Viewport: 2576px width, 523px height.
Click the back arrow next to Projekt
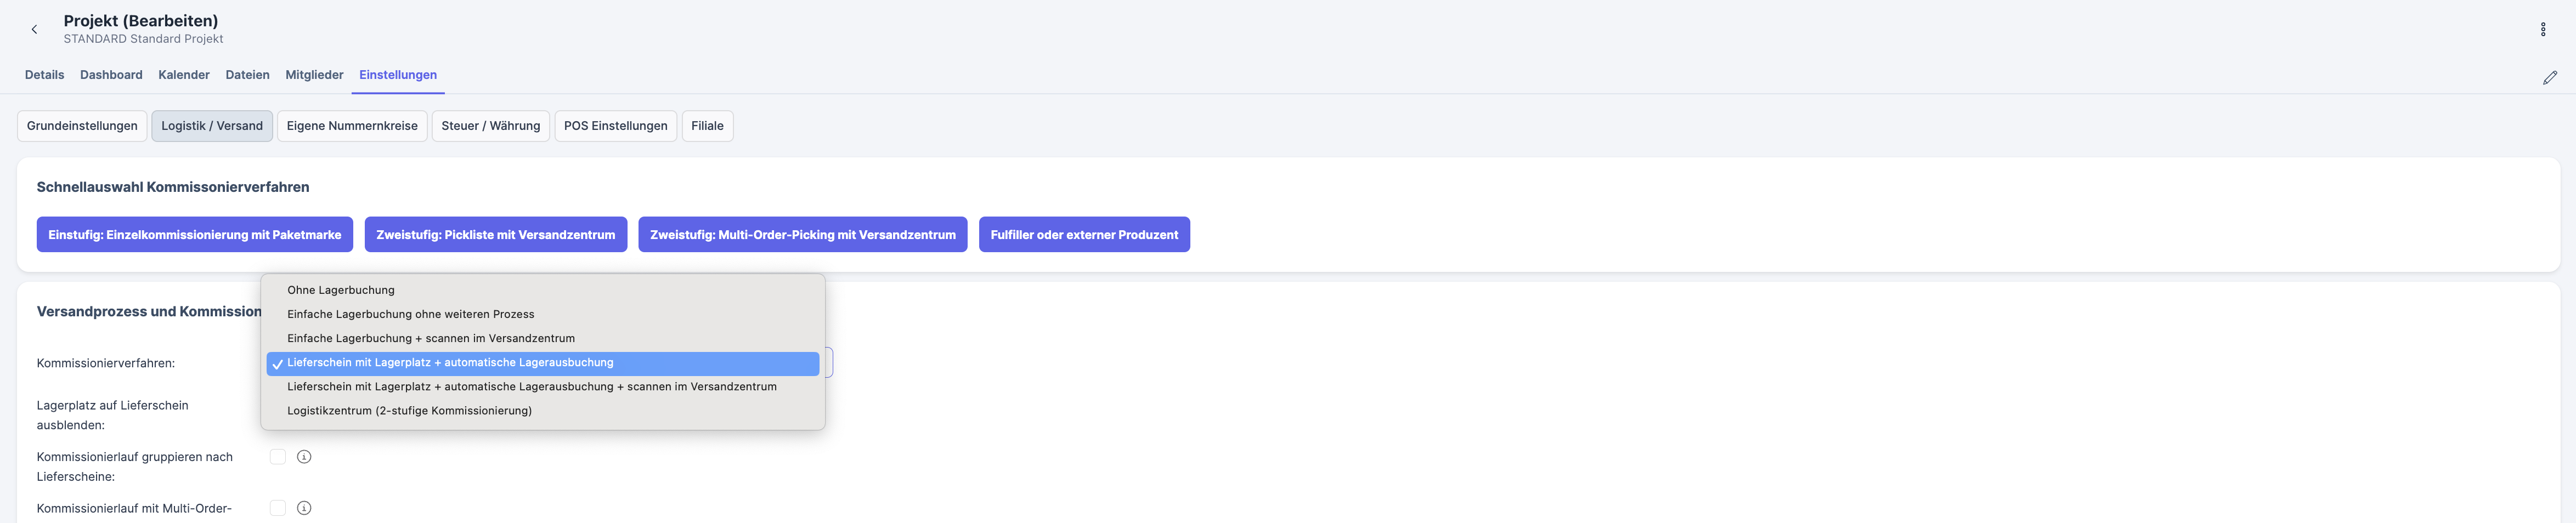point(35,29)
